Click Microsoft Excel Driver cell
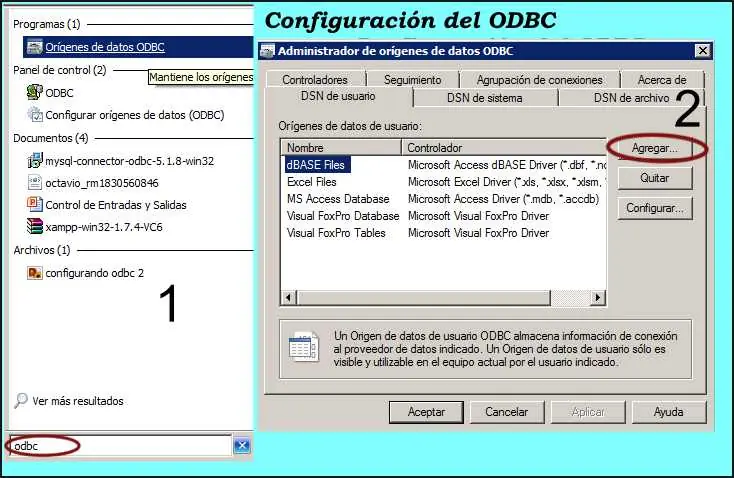 click(506, 182)
